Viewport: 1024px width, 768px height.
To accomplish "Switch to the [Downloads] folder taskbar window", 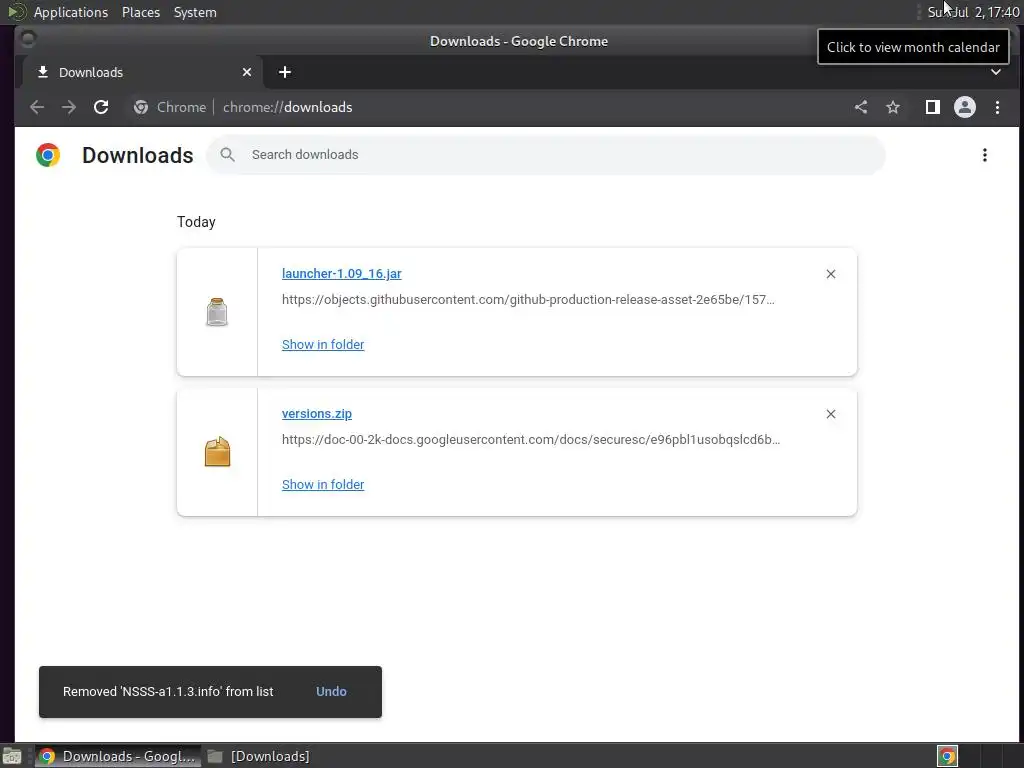I will click(x=259, y=756).
